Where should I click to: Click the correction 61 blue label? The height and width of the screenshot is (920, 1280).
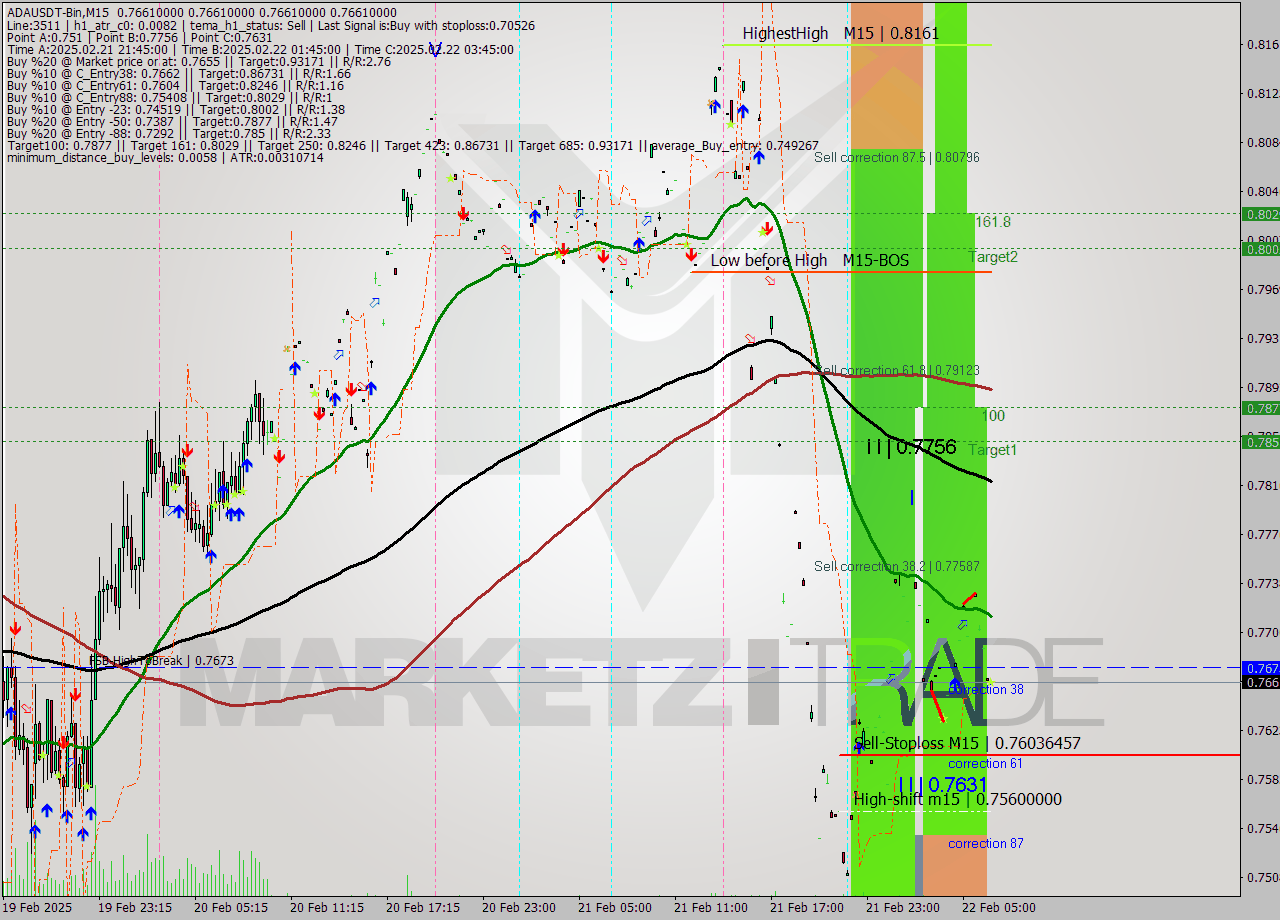(x=986, y=763)
